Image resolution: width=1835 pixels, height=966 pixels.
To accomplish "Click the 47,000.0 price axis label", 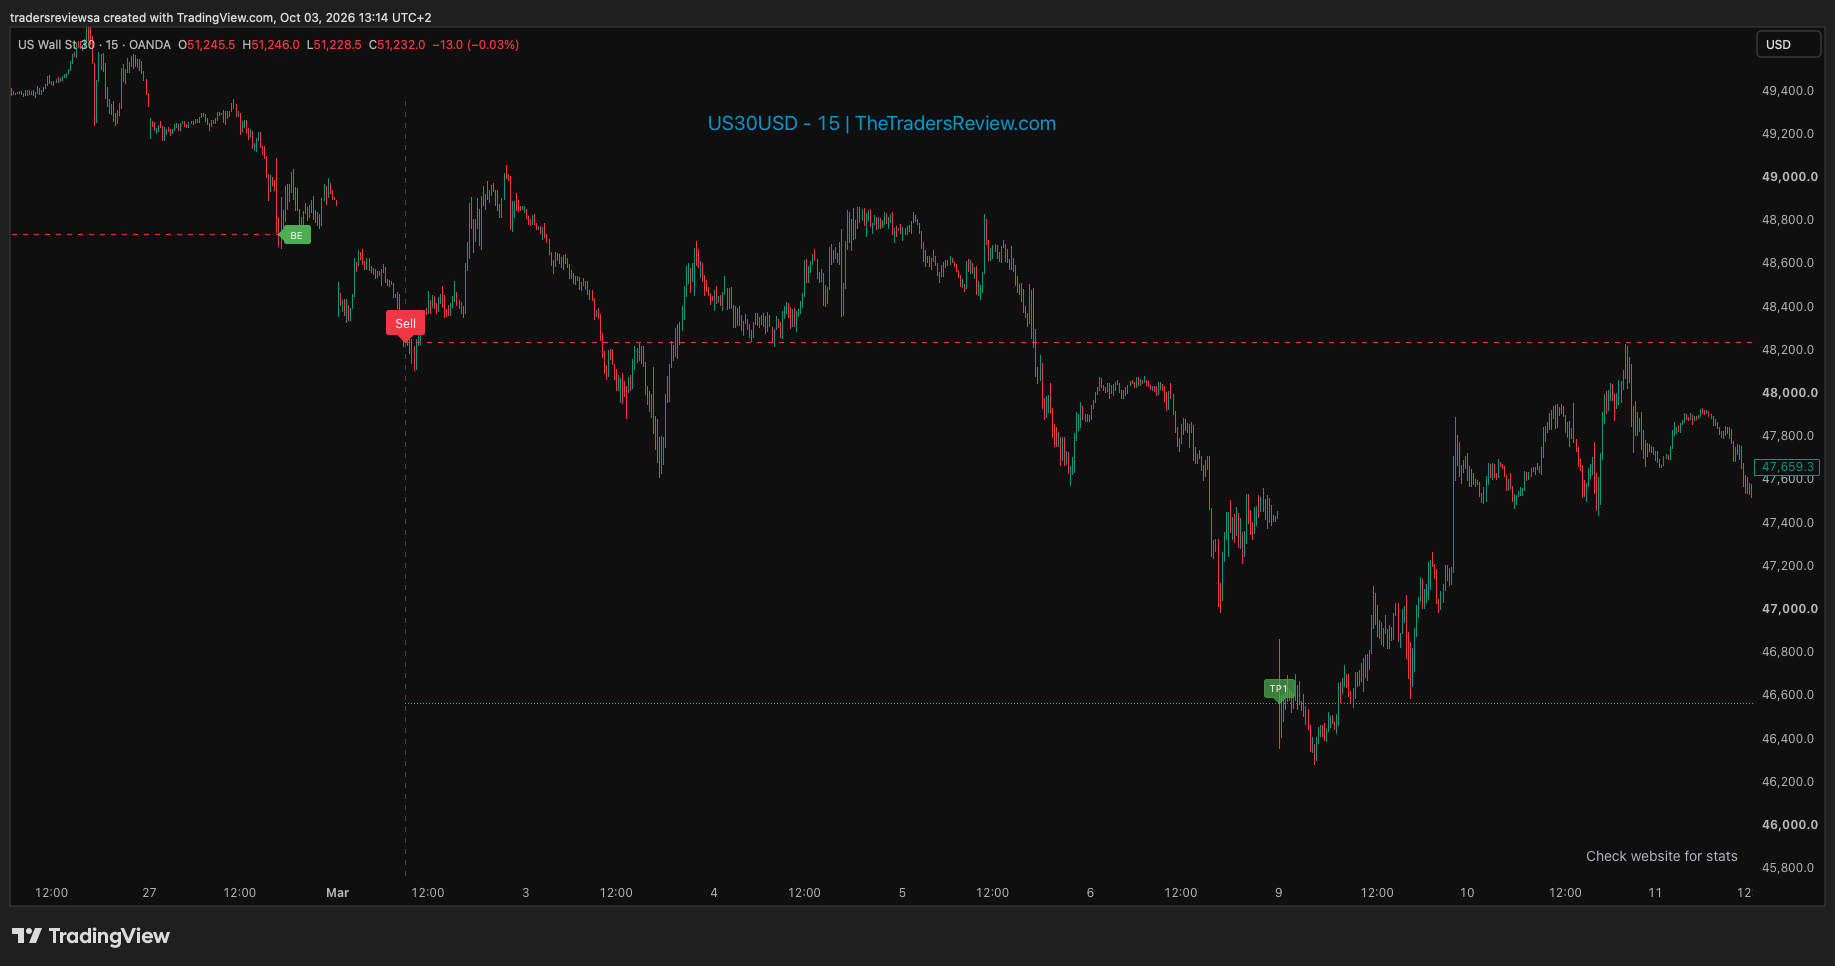I will click(x=1789, y=608).
